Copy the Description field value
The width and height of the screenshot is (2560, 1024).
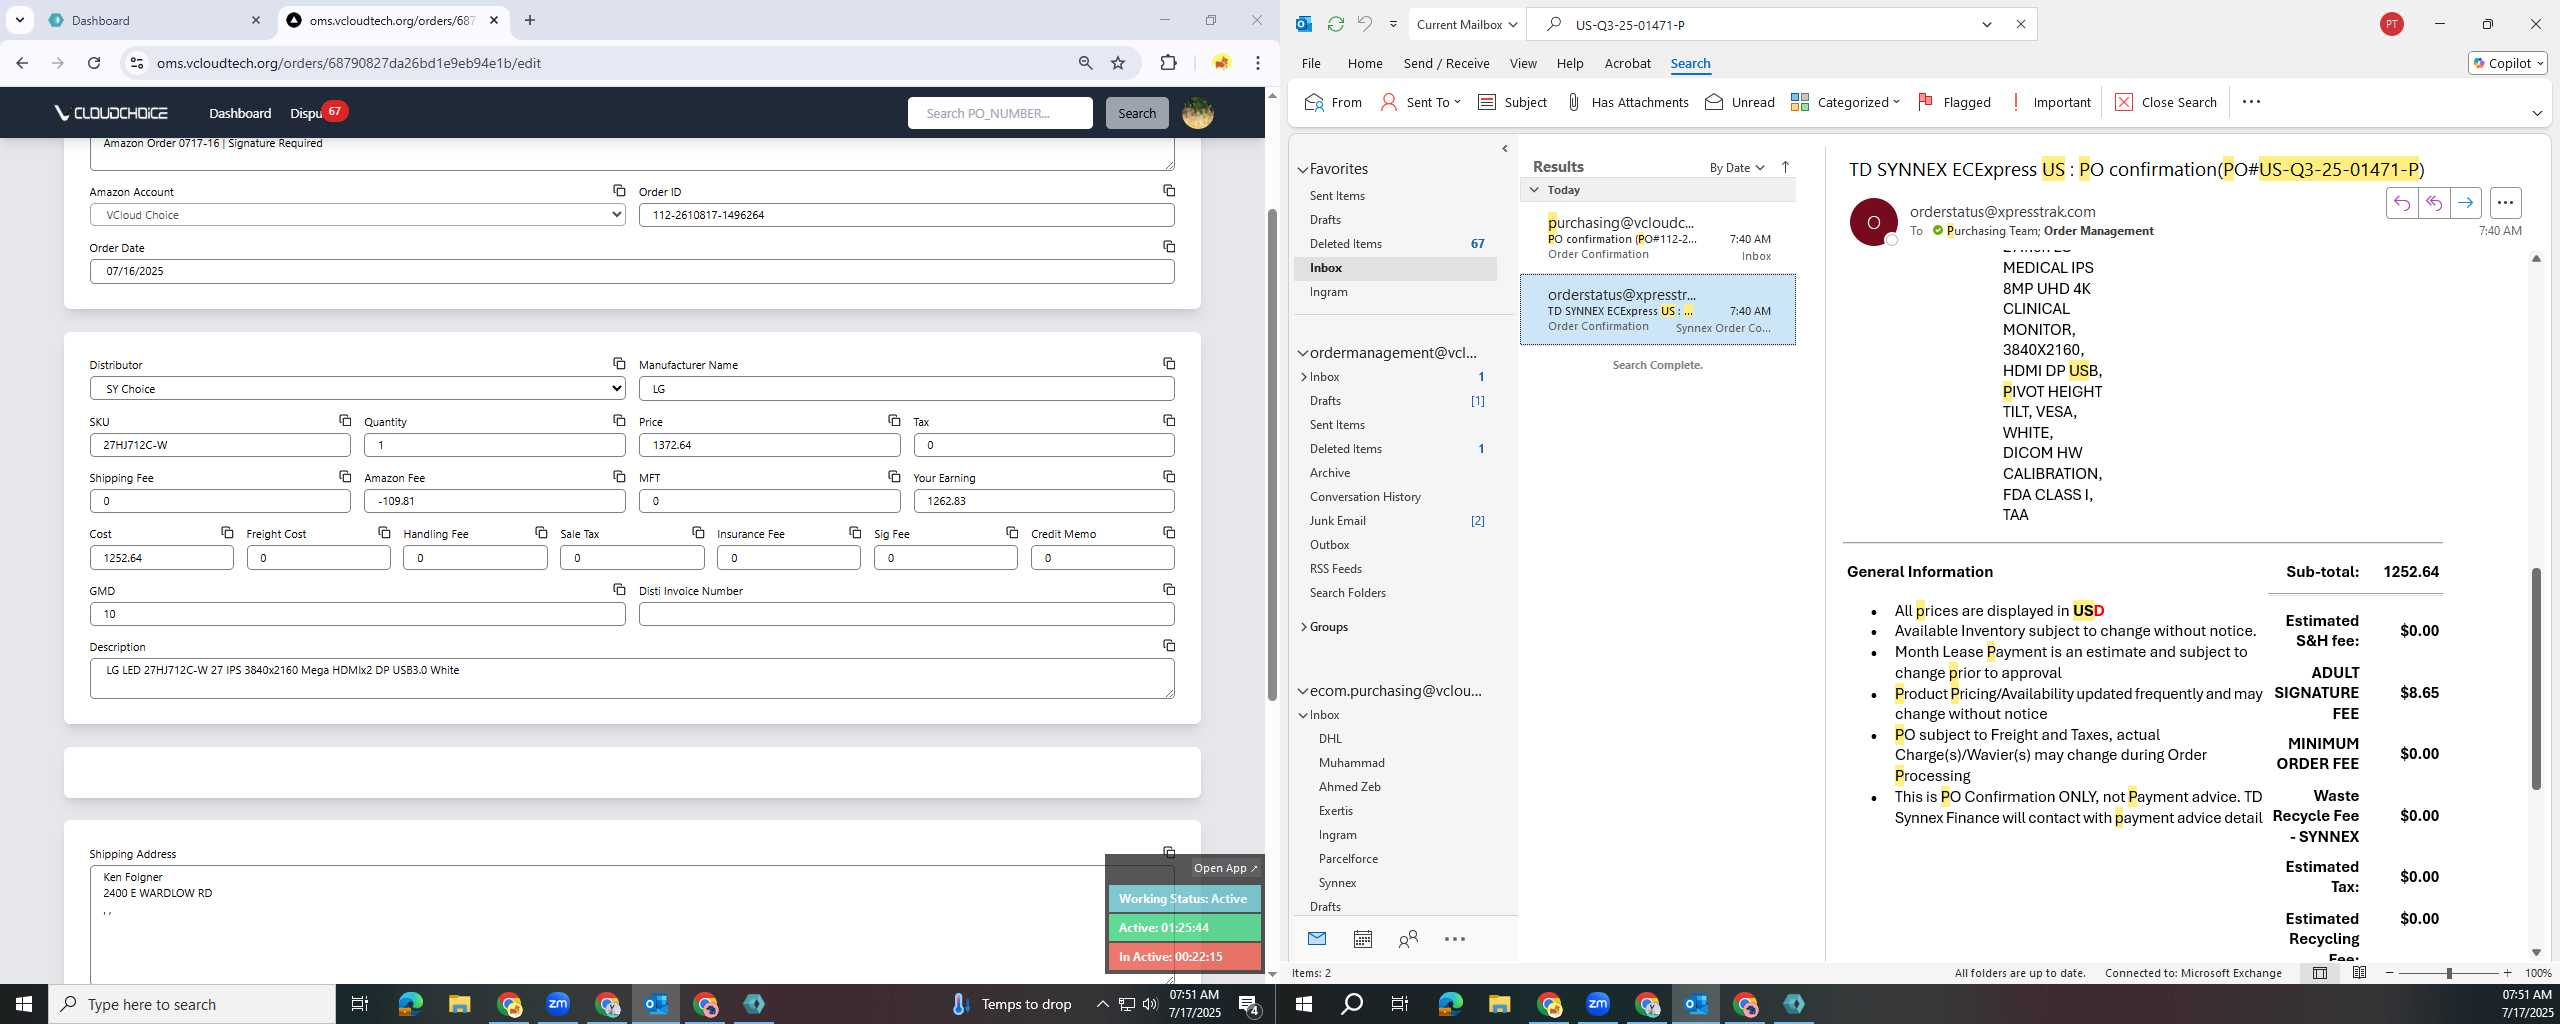(1168, 645)
